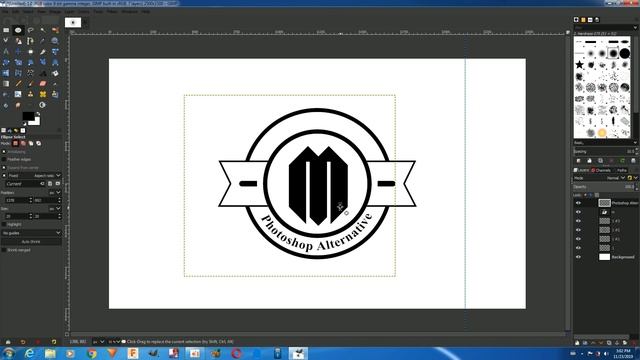Toggle Expand from center checkbox
This screenshot has height=360, width=640.
pos(4,168)
